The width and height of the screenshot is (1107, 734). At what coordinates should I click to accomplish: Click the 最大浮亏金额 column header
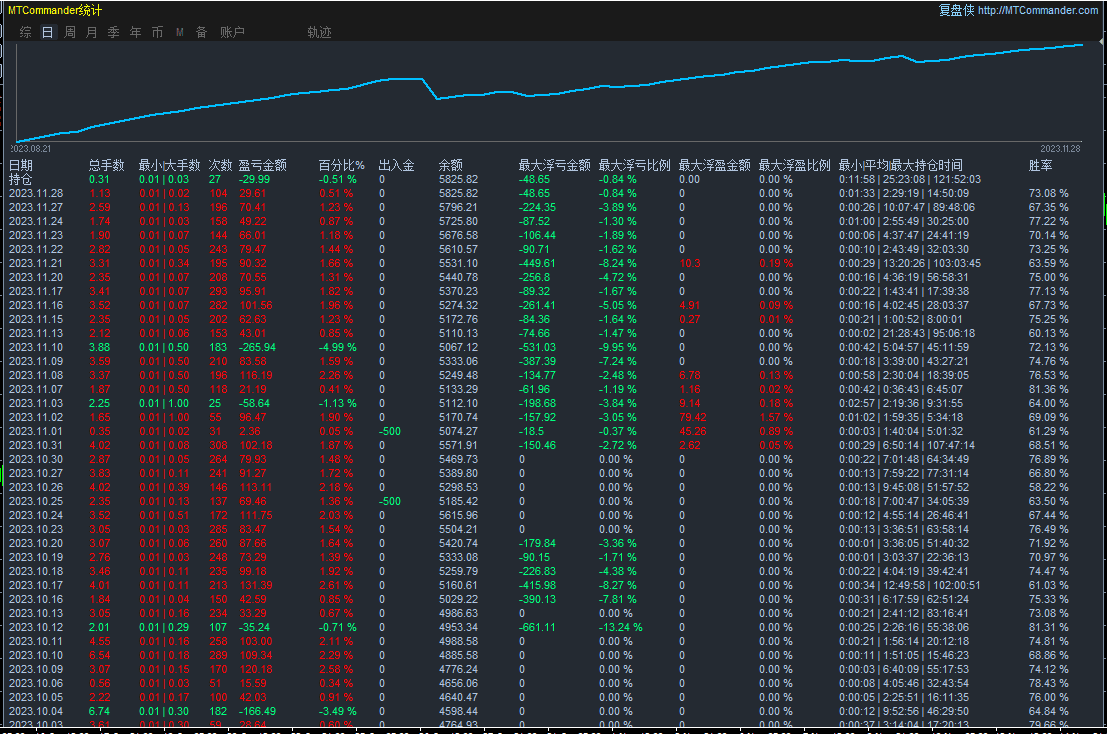[554, 165]
